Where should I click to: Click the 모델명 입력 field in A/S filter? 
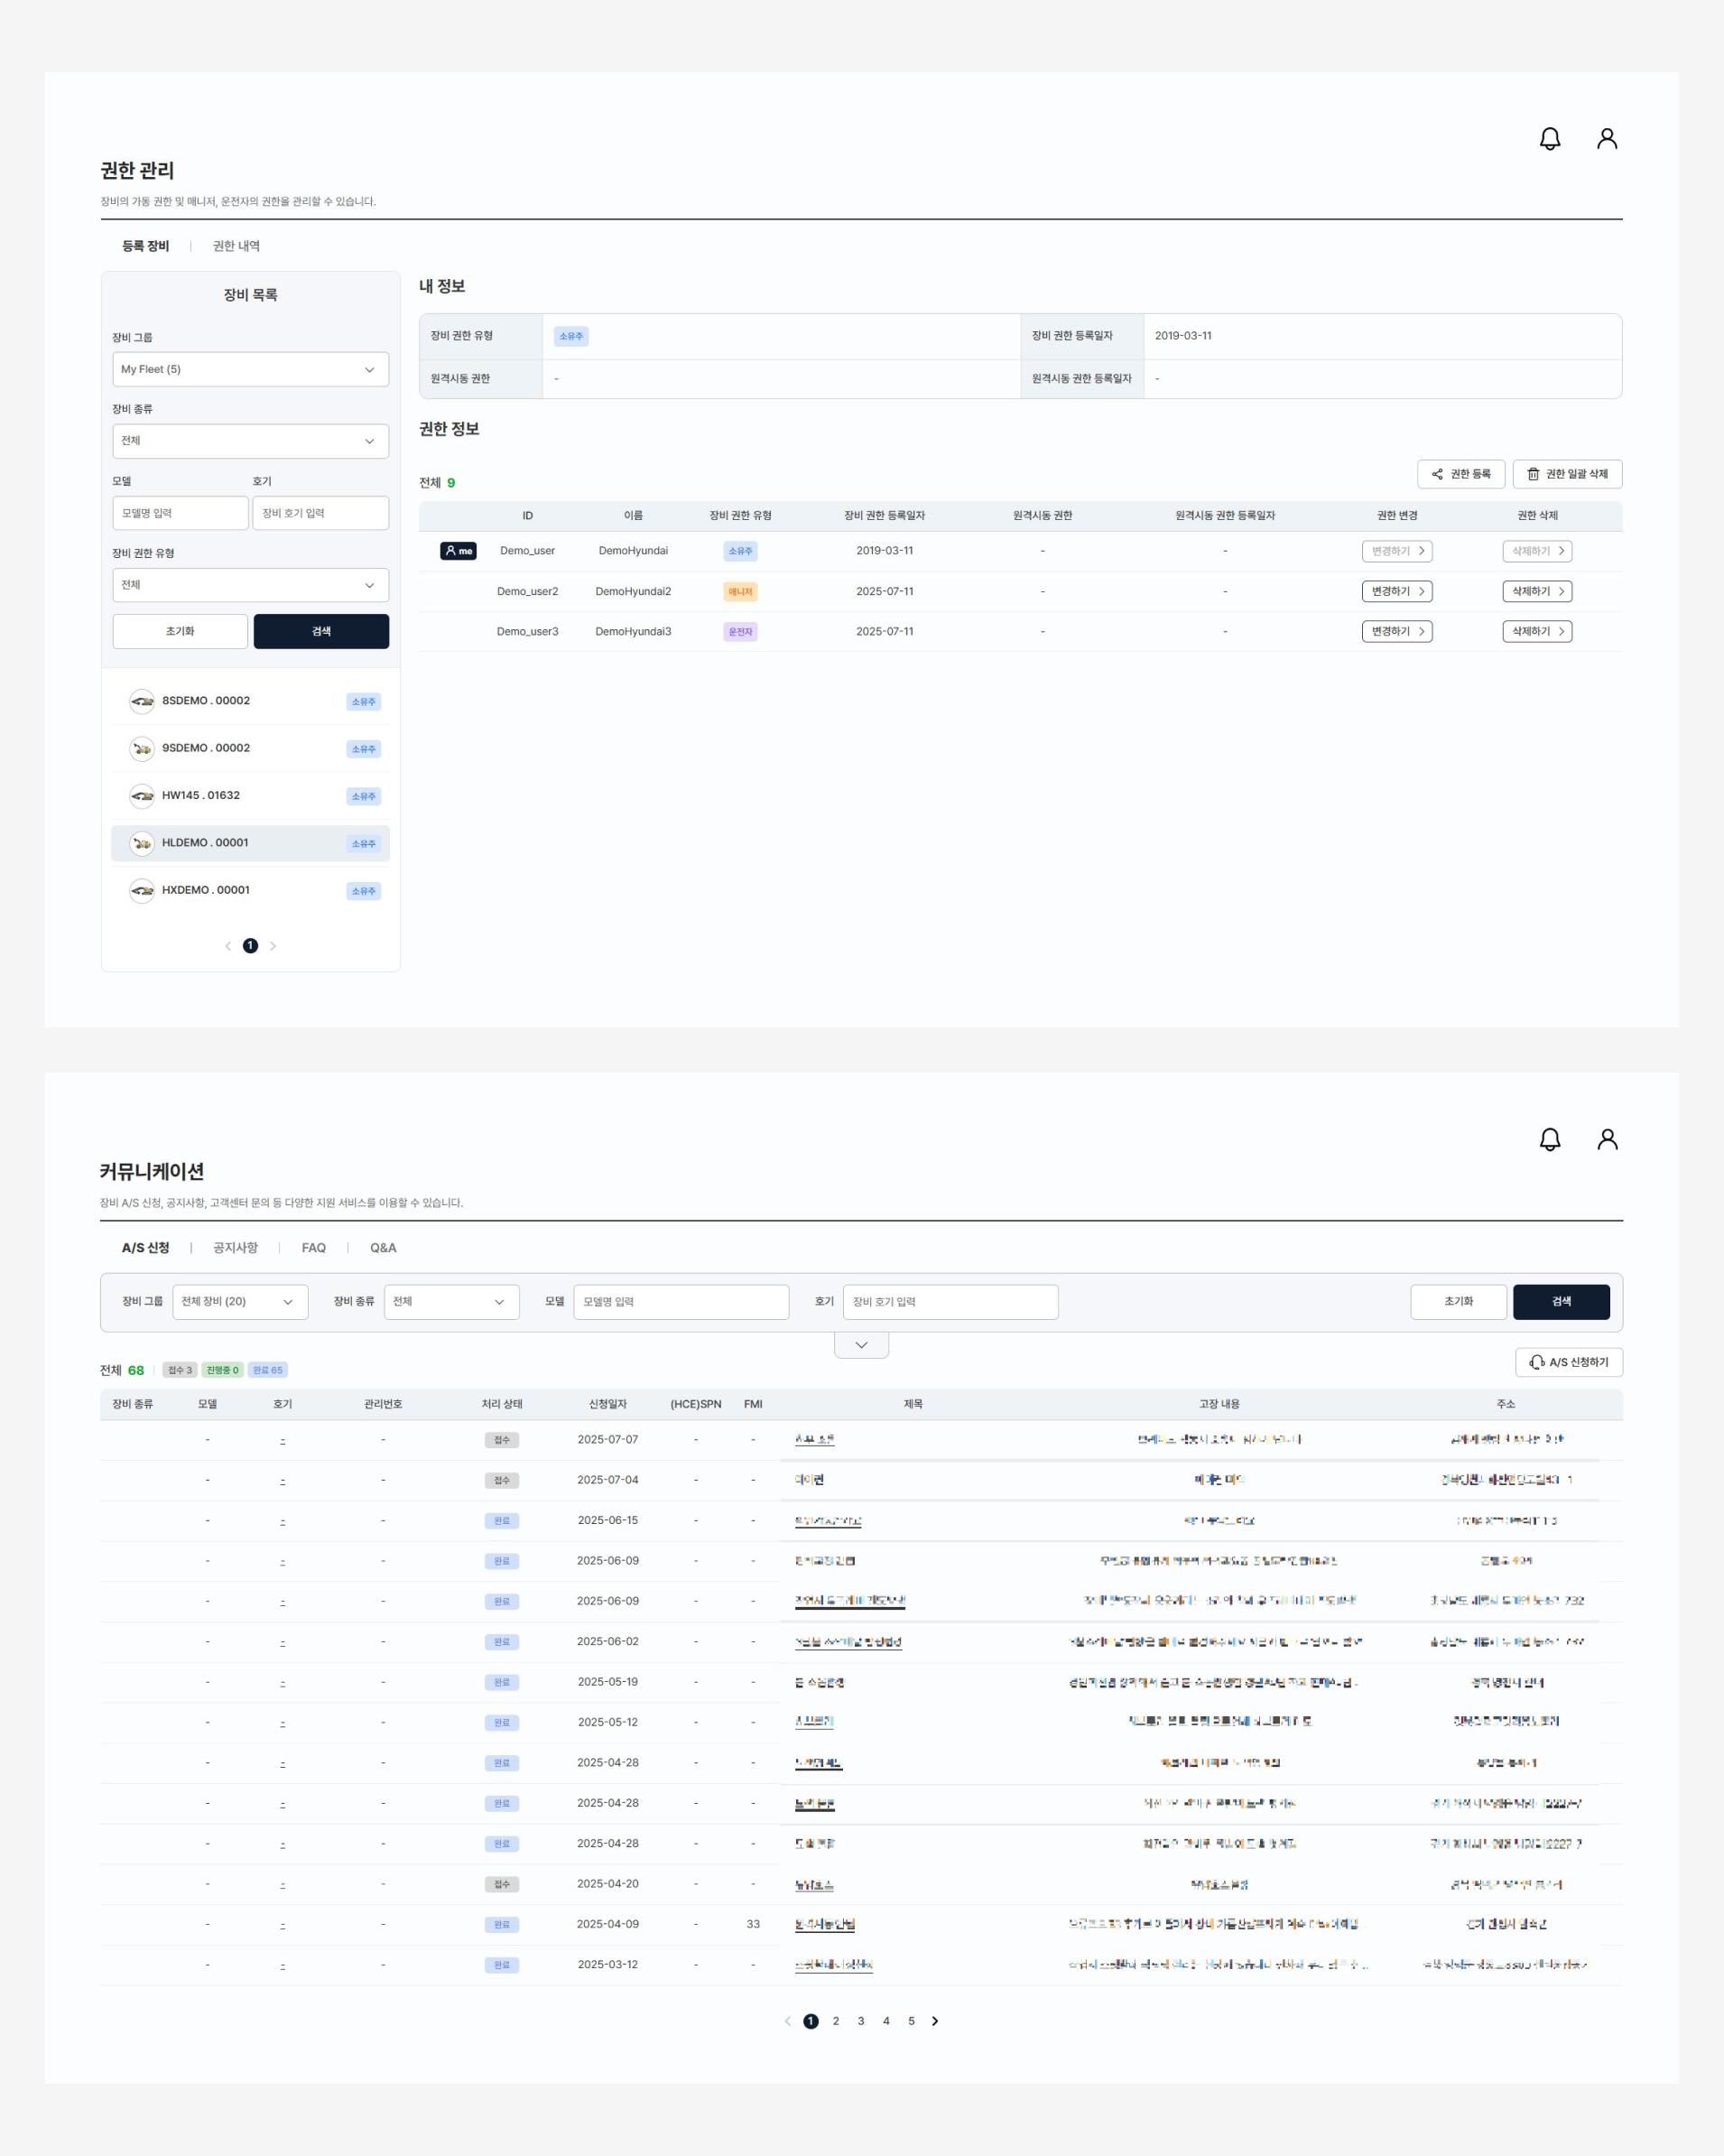click(x=680, y=1301)
